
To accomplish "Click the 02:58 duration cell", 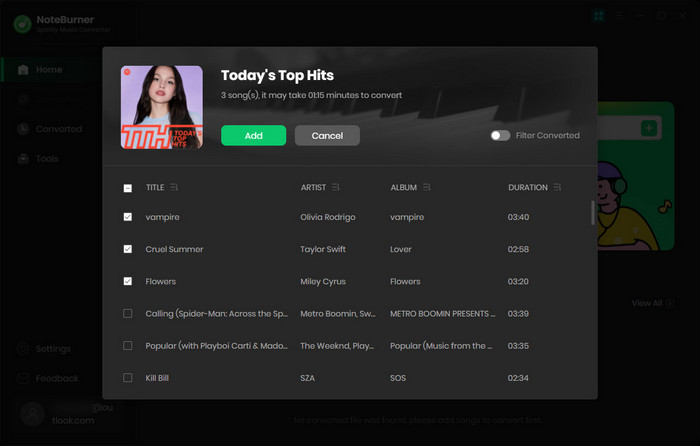I will point(518,249).
